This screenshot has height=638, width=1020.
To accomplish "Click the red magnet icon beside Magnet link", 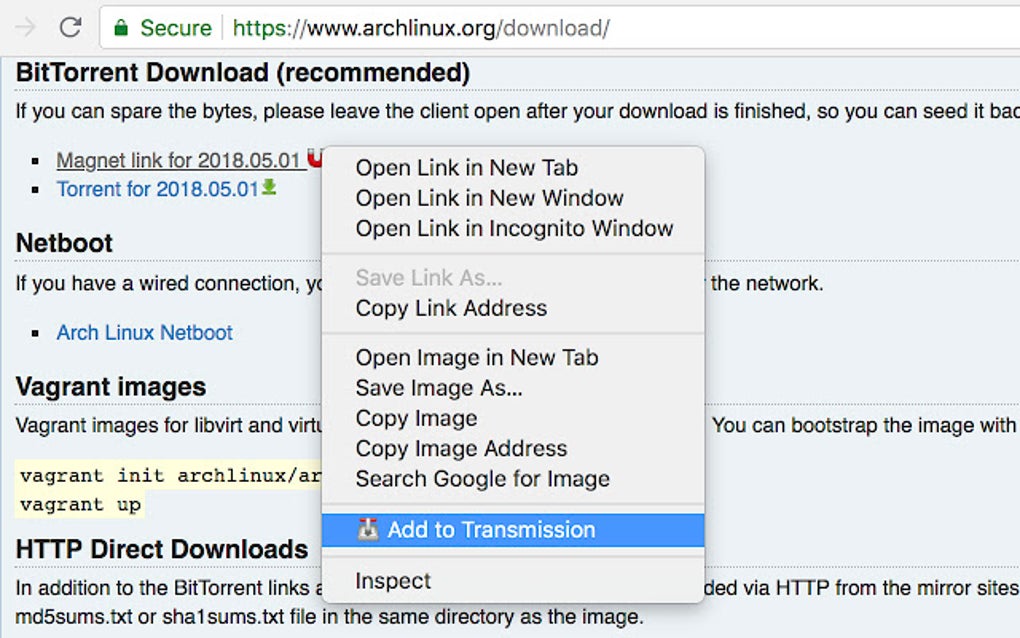I will click(x=315, y=157).
